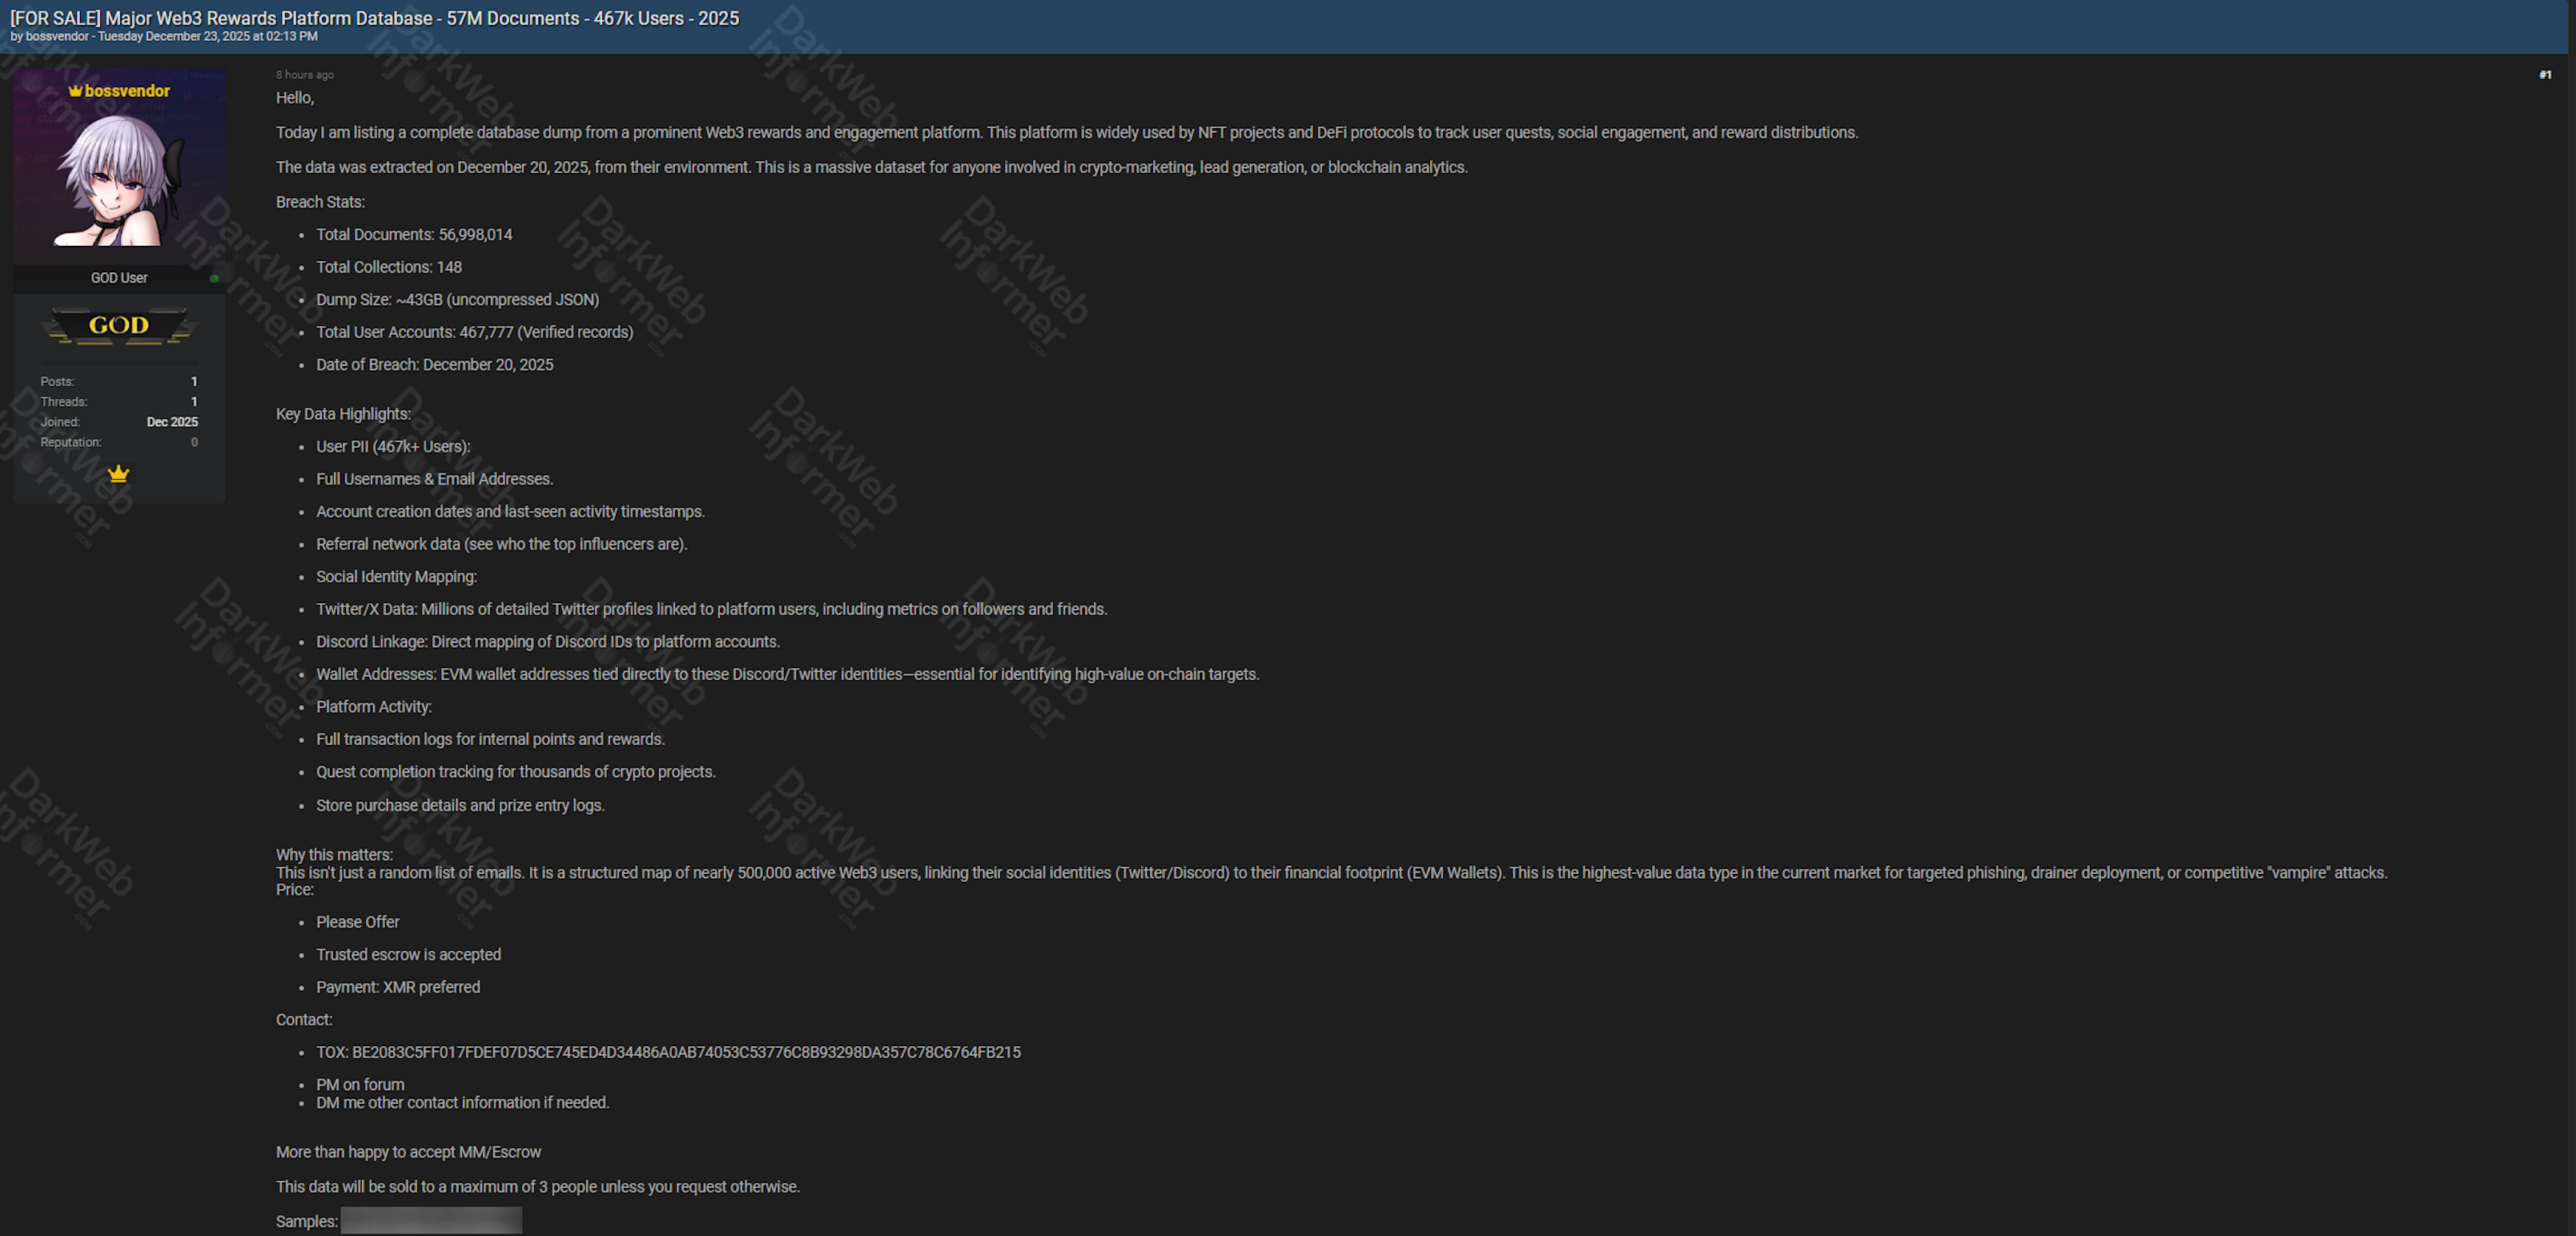Click the gold crown award below Reputation

119,473
